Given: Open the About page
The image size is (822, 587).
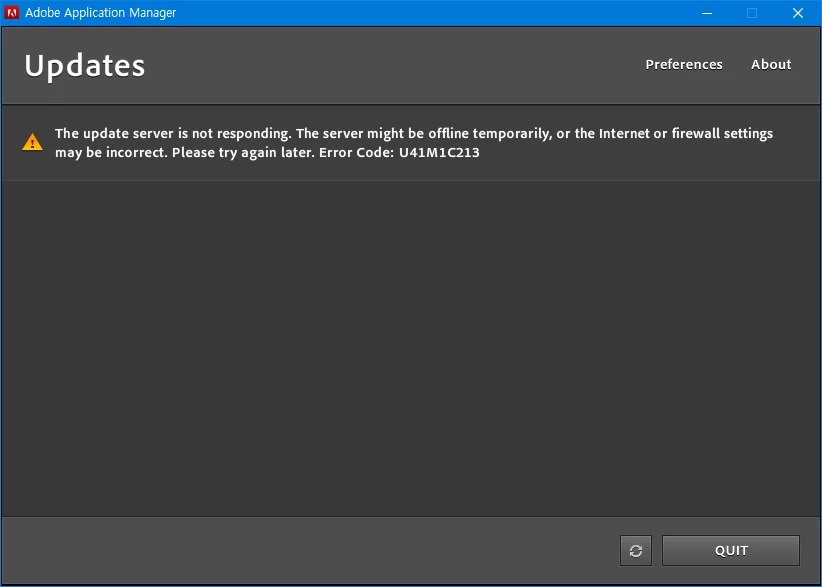Looking at the screenshot, I should click(x=771, y=64).
